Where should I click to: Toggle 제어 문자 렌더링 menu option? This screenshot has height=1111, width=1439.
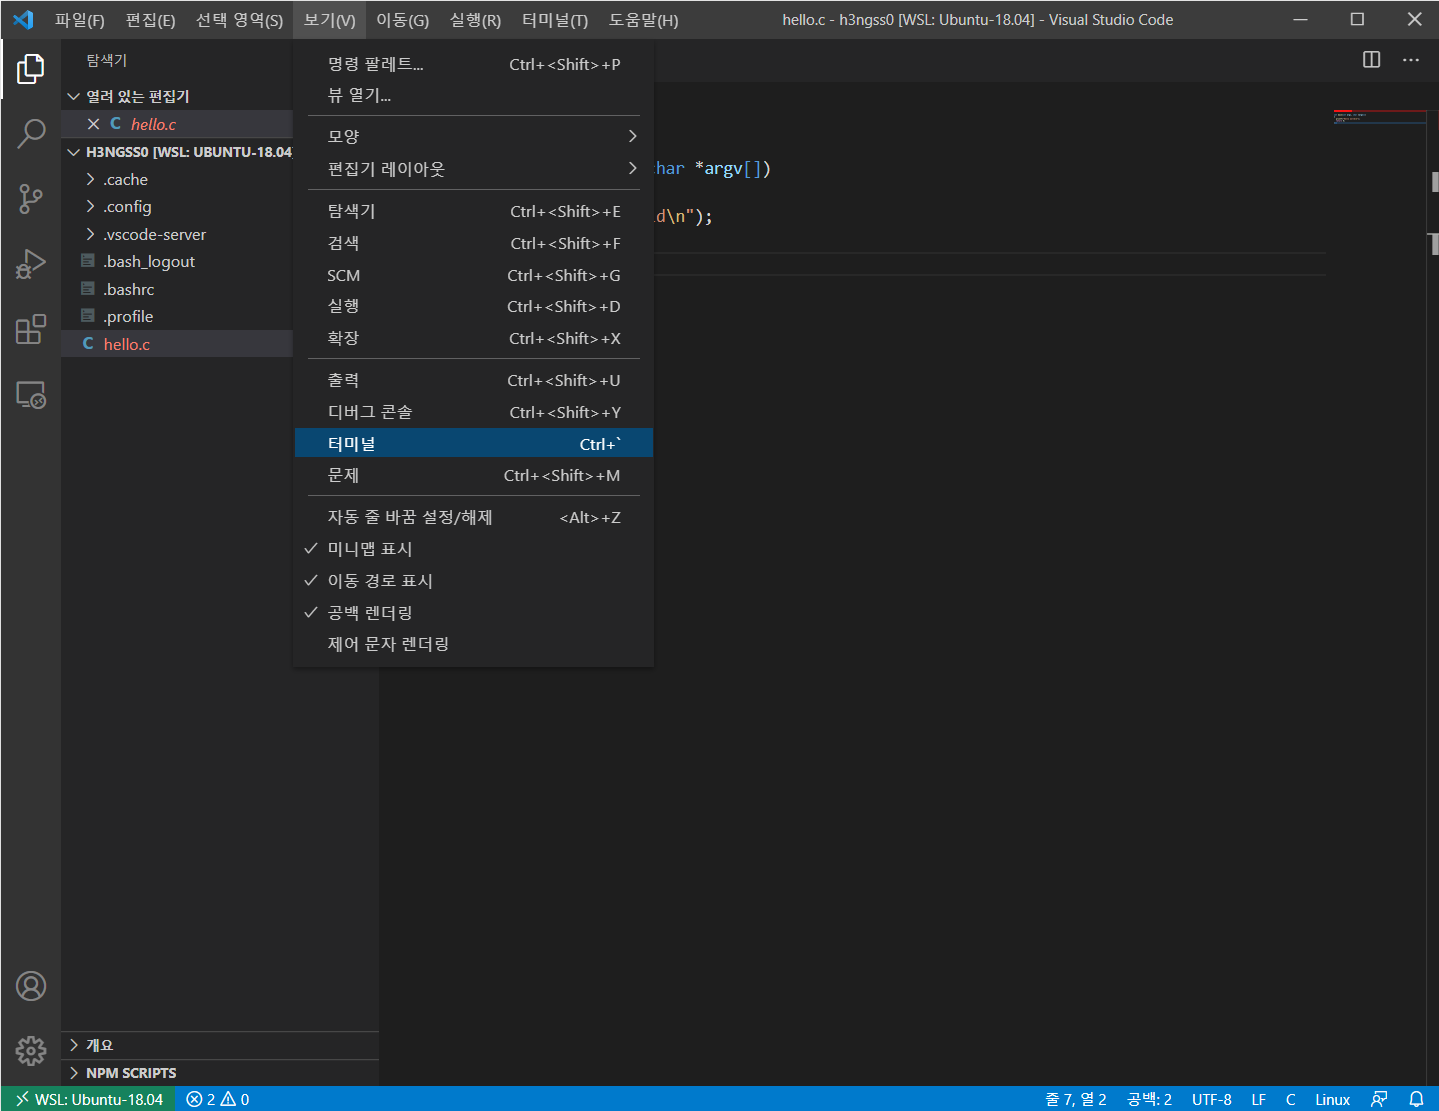click(x=474, y=644)
